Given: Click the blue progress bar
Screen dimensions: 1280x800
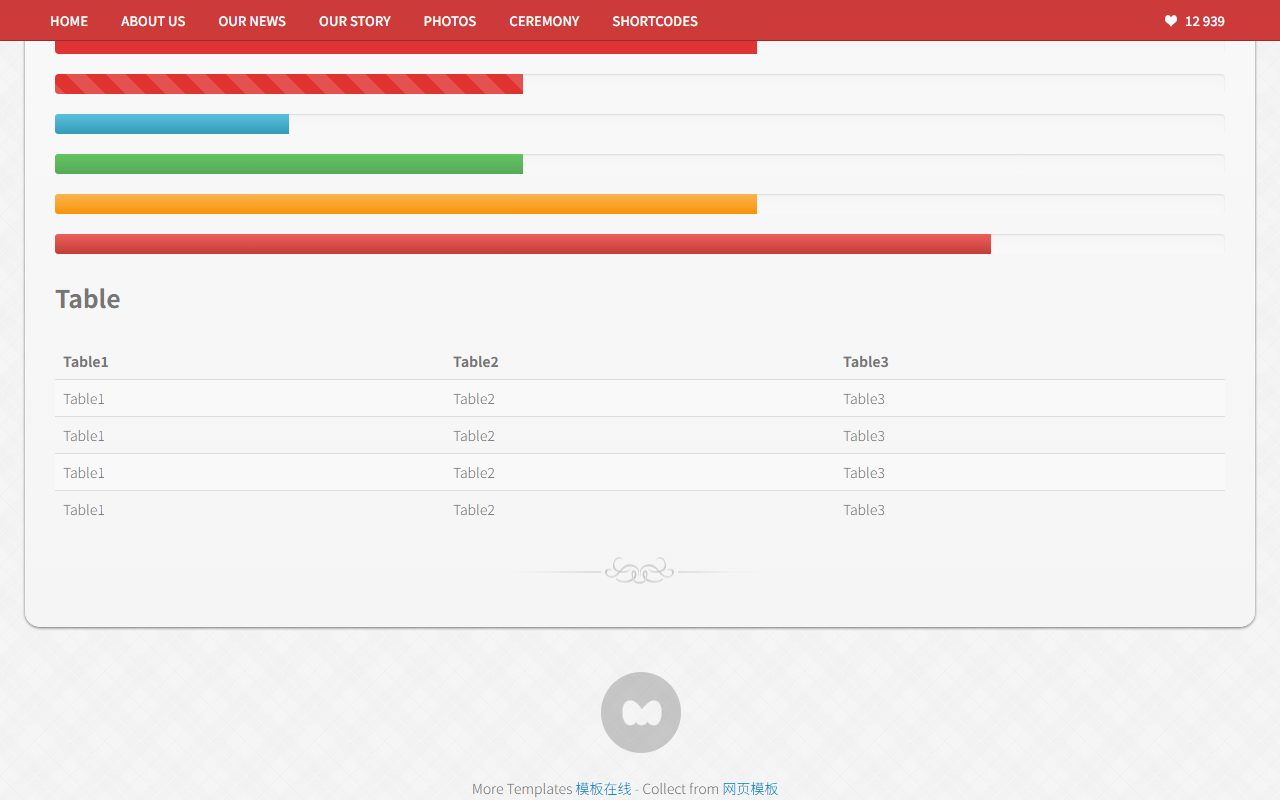Looking at the screenshot, I should (x=172, y=124).
